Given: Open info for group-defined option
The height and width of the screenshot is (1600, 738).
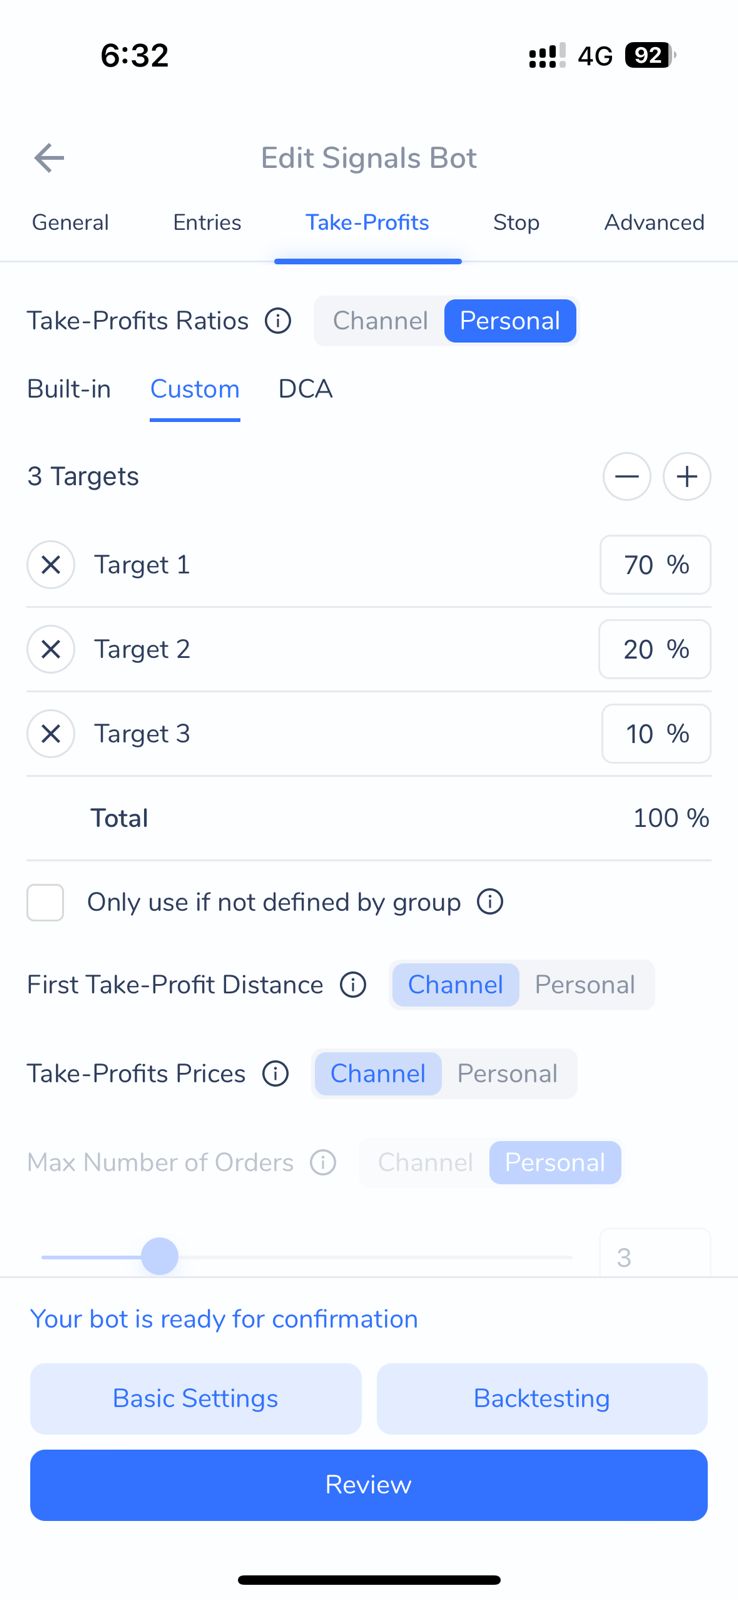Looking at the screenshot, I should pos(490,902).
